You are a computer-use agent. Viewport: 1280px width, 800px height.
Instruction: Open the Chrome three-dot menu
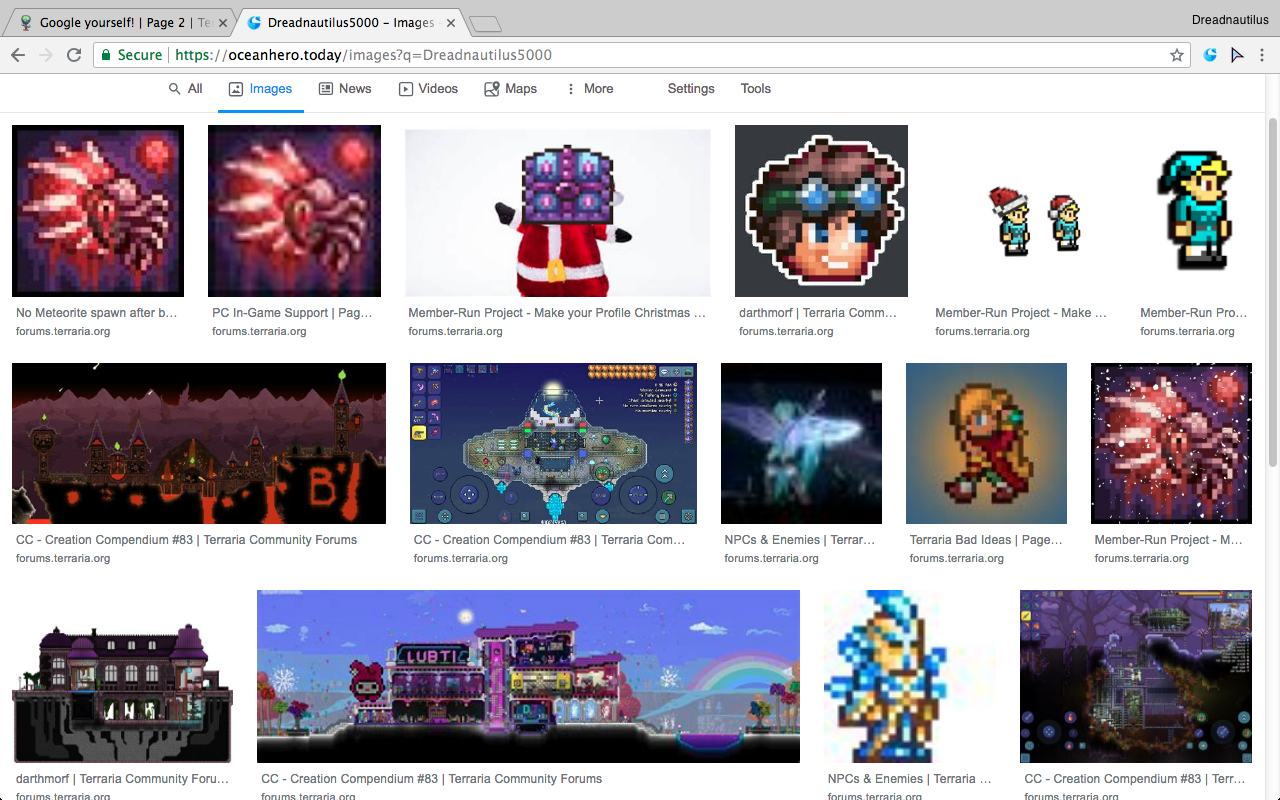1263,55
